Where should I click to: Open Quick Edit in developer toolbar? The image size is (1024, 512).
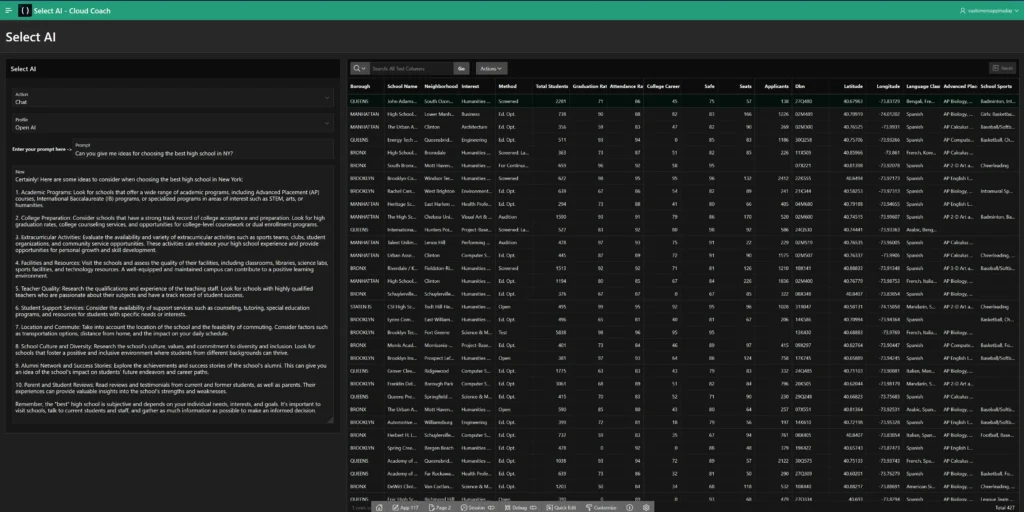(x=562, y=507)
